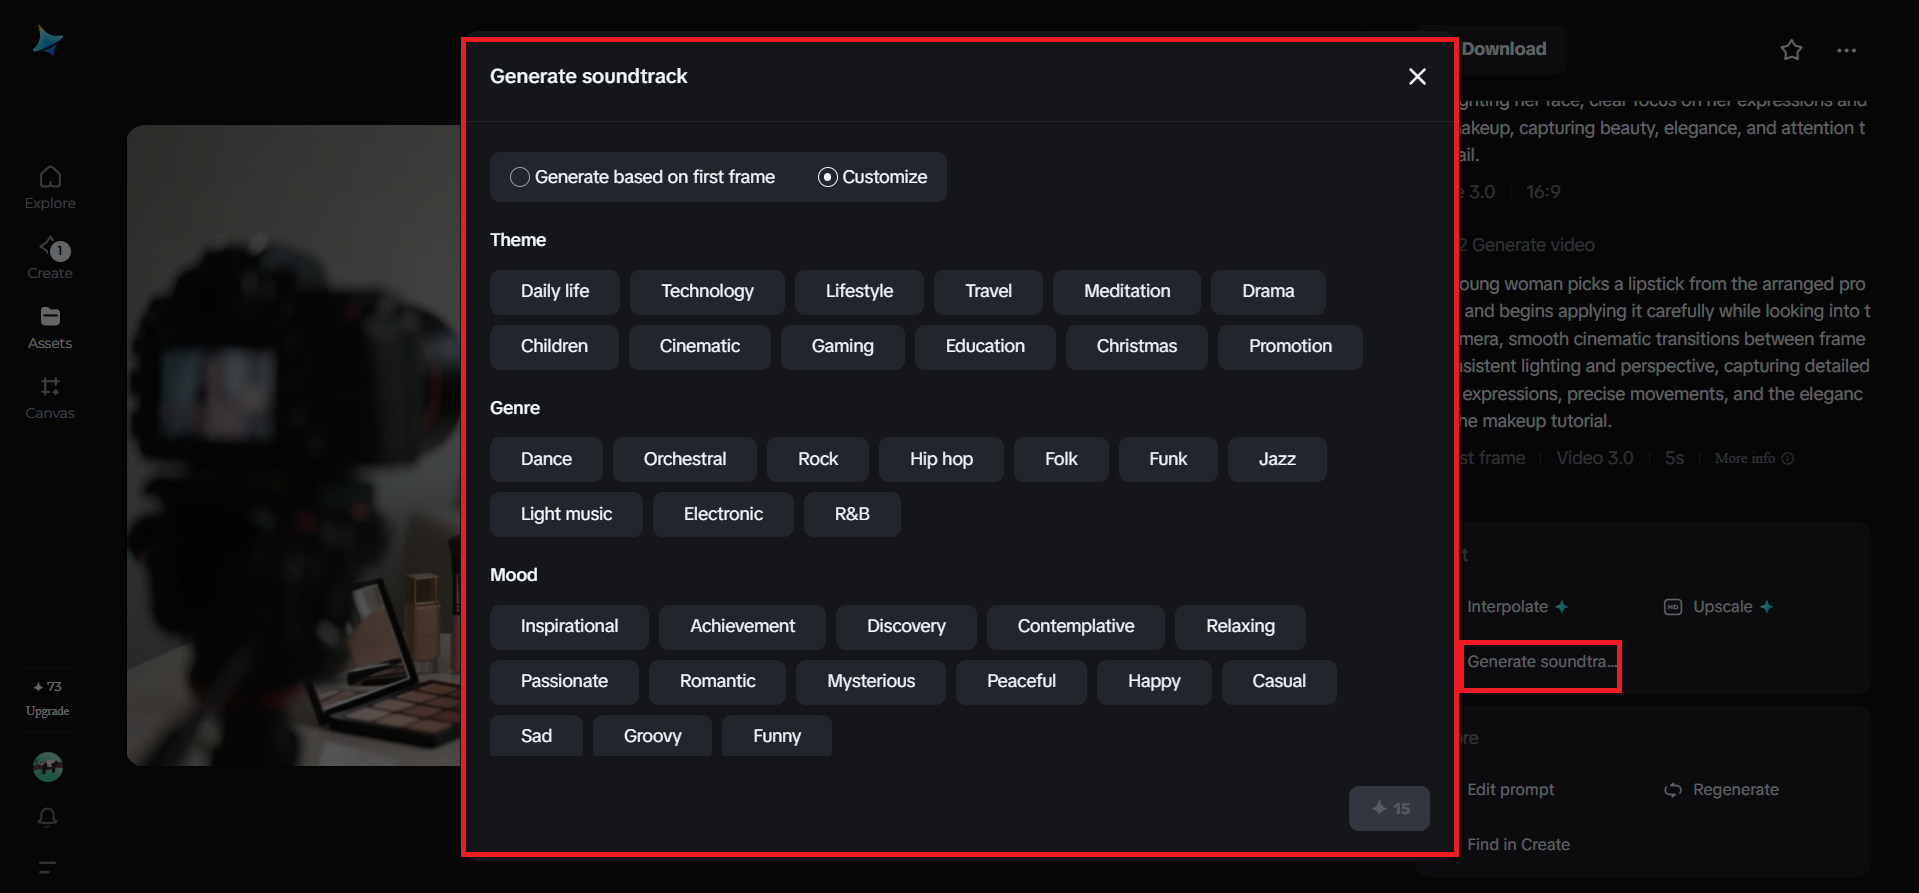Open the more options ellipsis icon
The width and height of the screenshot is (1919, 893).
click(x=1846, y=50)
